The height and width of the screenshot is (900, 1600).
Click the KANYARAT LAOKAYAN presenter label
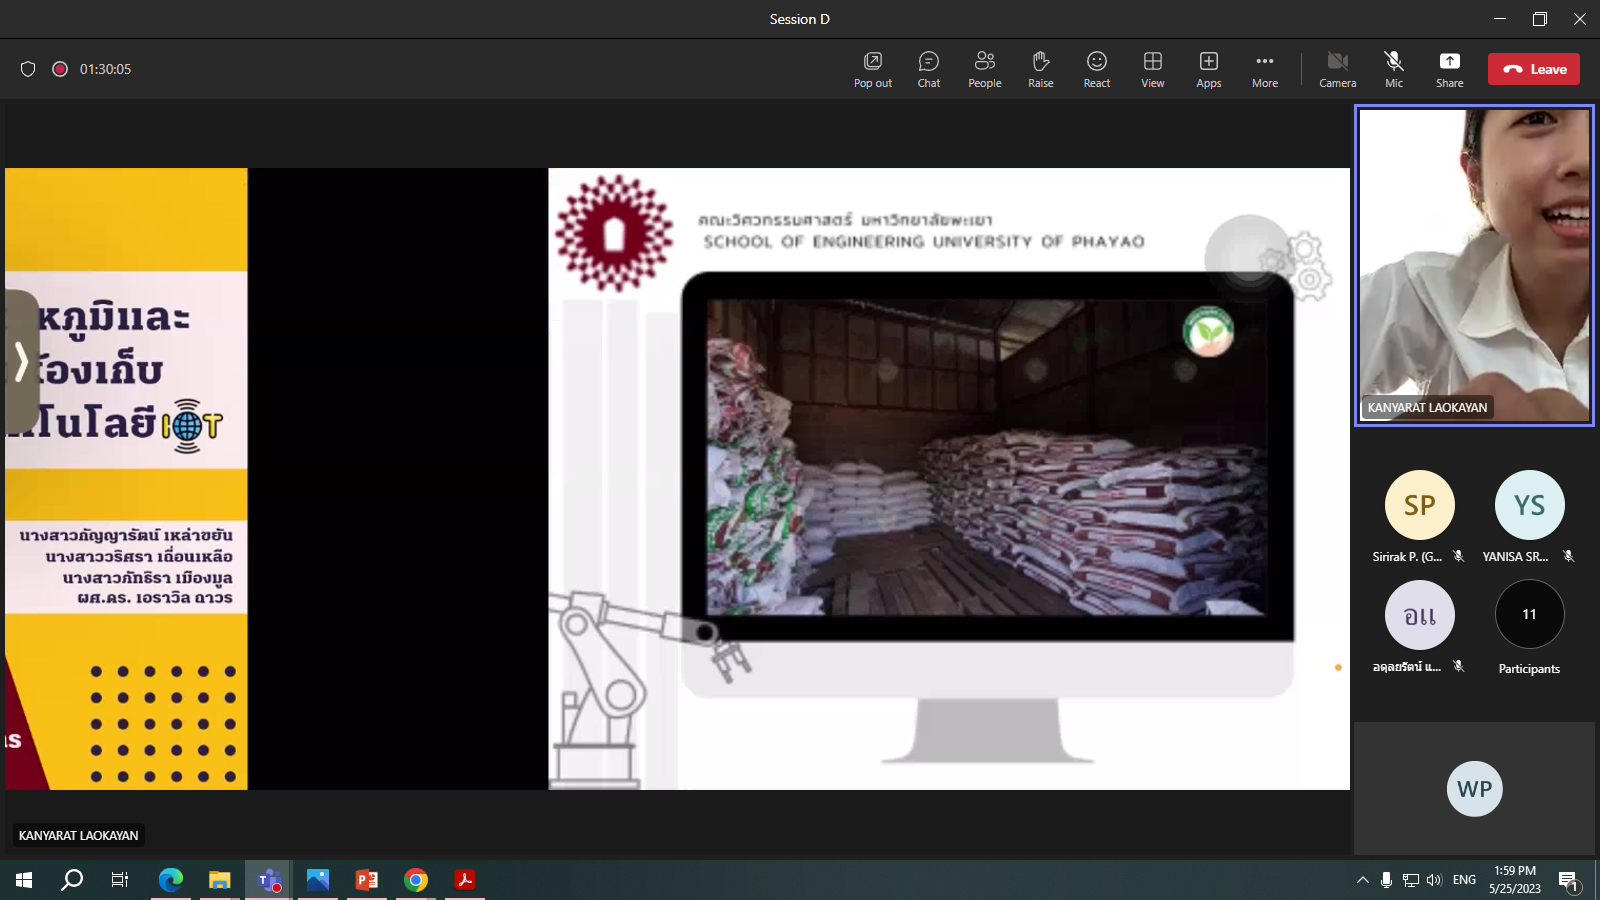click(79, 835)
